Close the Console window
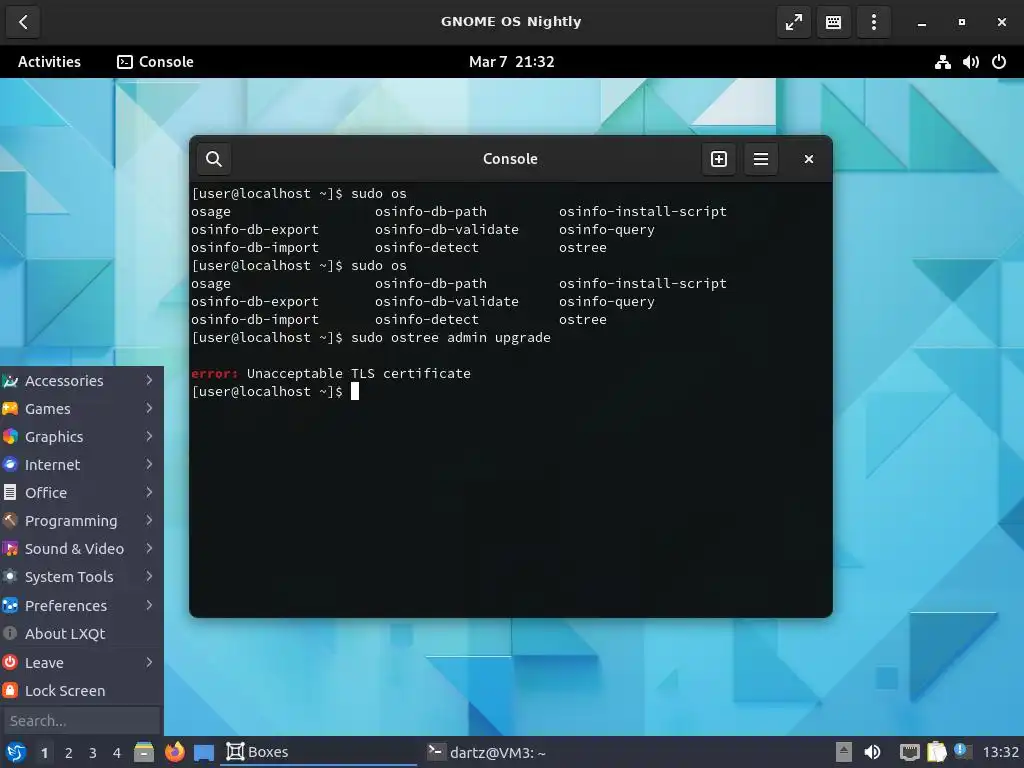The image size is (1024, 768). (x=808, y=159)
